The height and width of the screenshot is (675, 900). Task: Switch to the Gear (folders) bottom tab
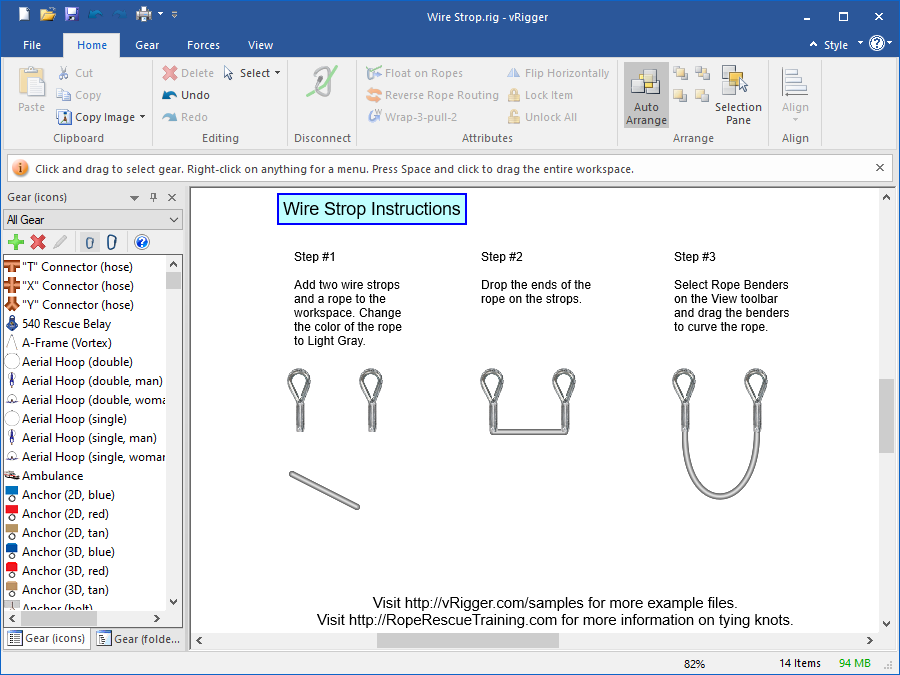(x=139, y=639)
